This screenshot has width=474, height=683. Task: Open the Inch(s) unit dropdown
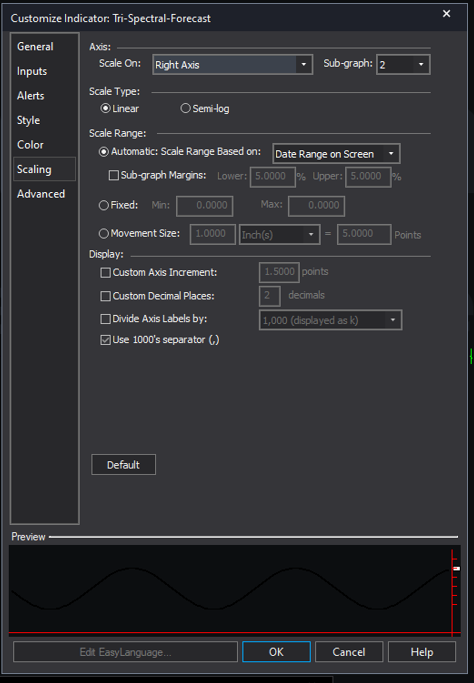click(x=279, y=235)
